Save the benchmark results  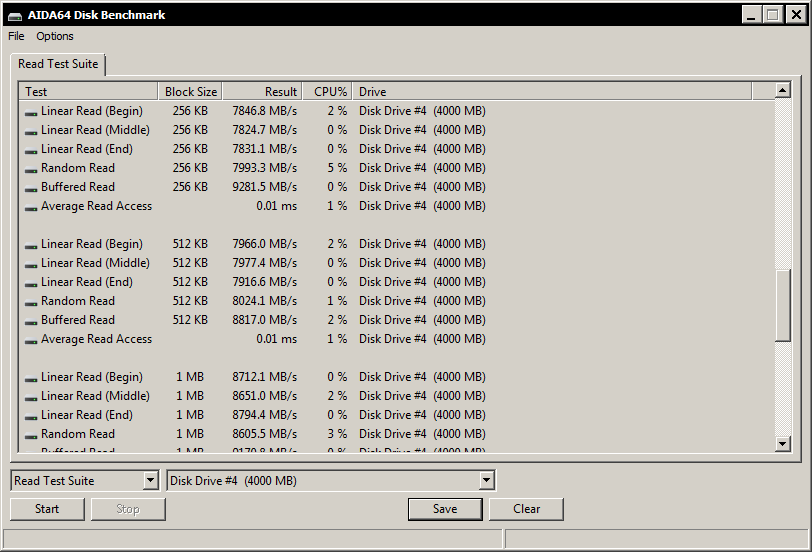click(445, 509)
